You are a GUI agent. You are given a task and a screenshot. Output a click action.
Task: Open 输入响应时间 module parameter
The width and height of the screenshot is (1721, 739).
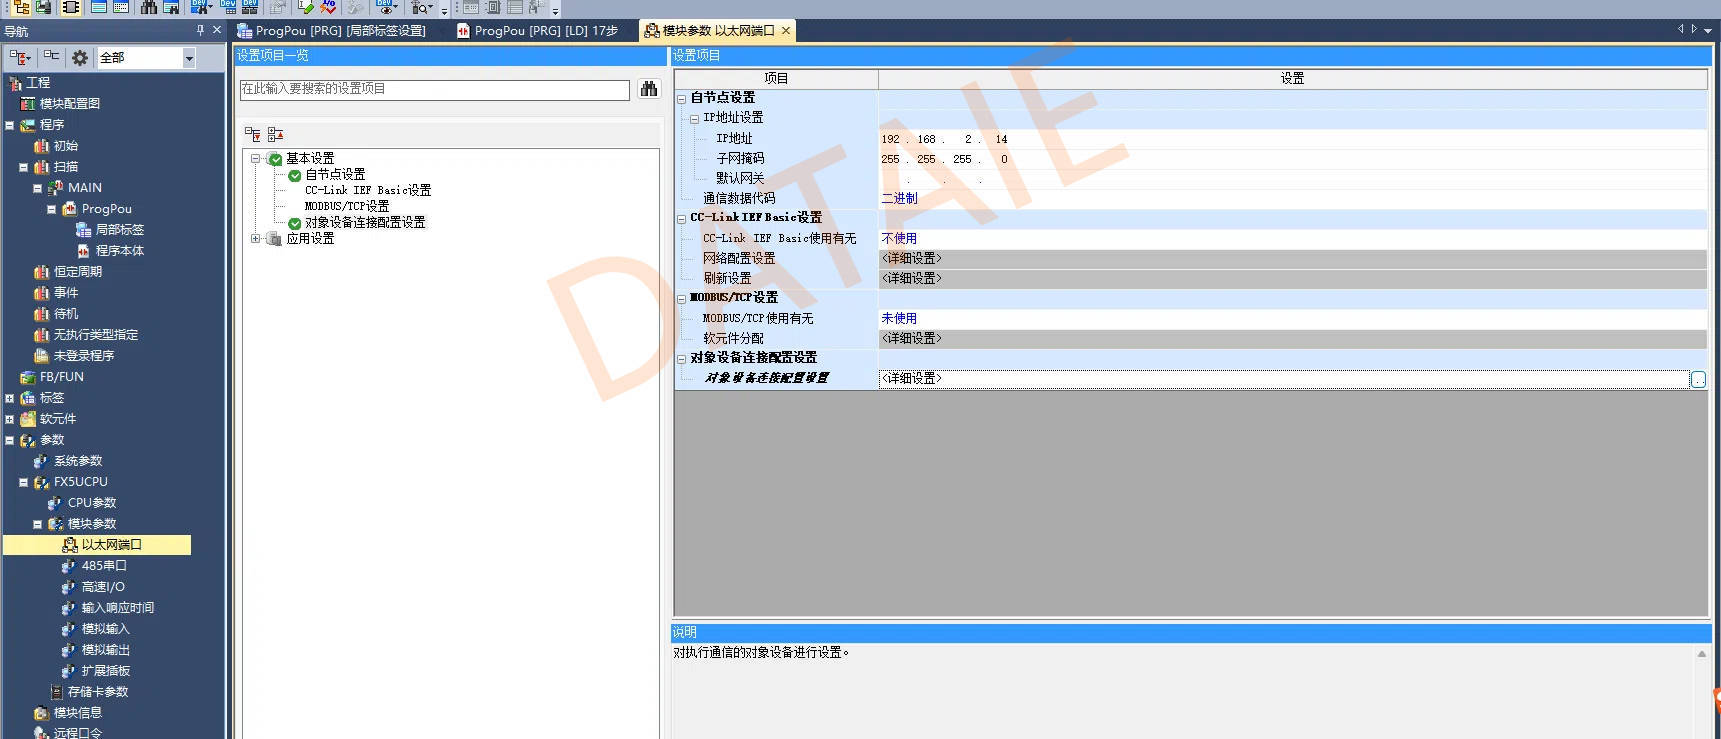click(x=117, y=608)
